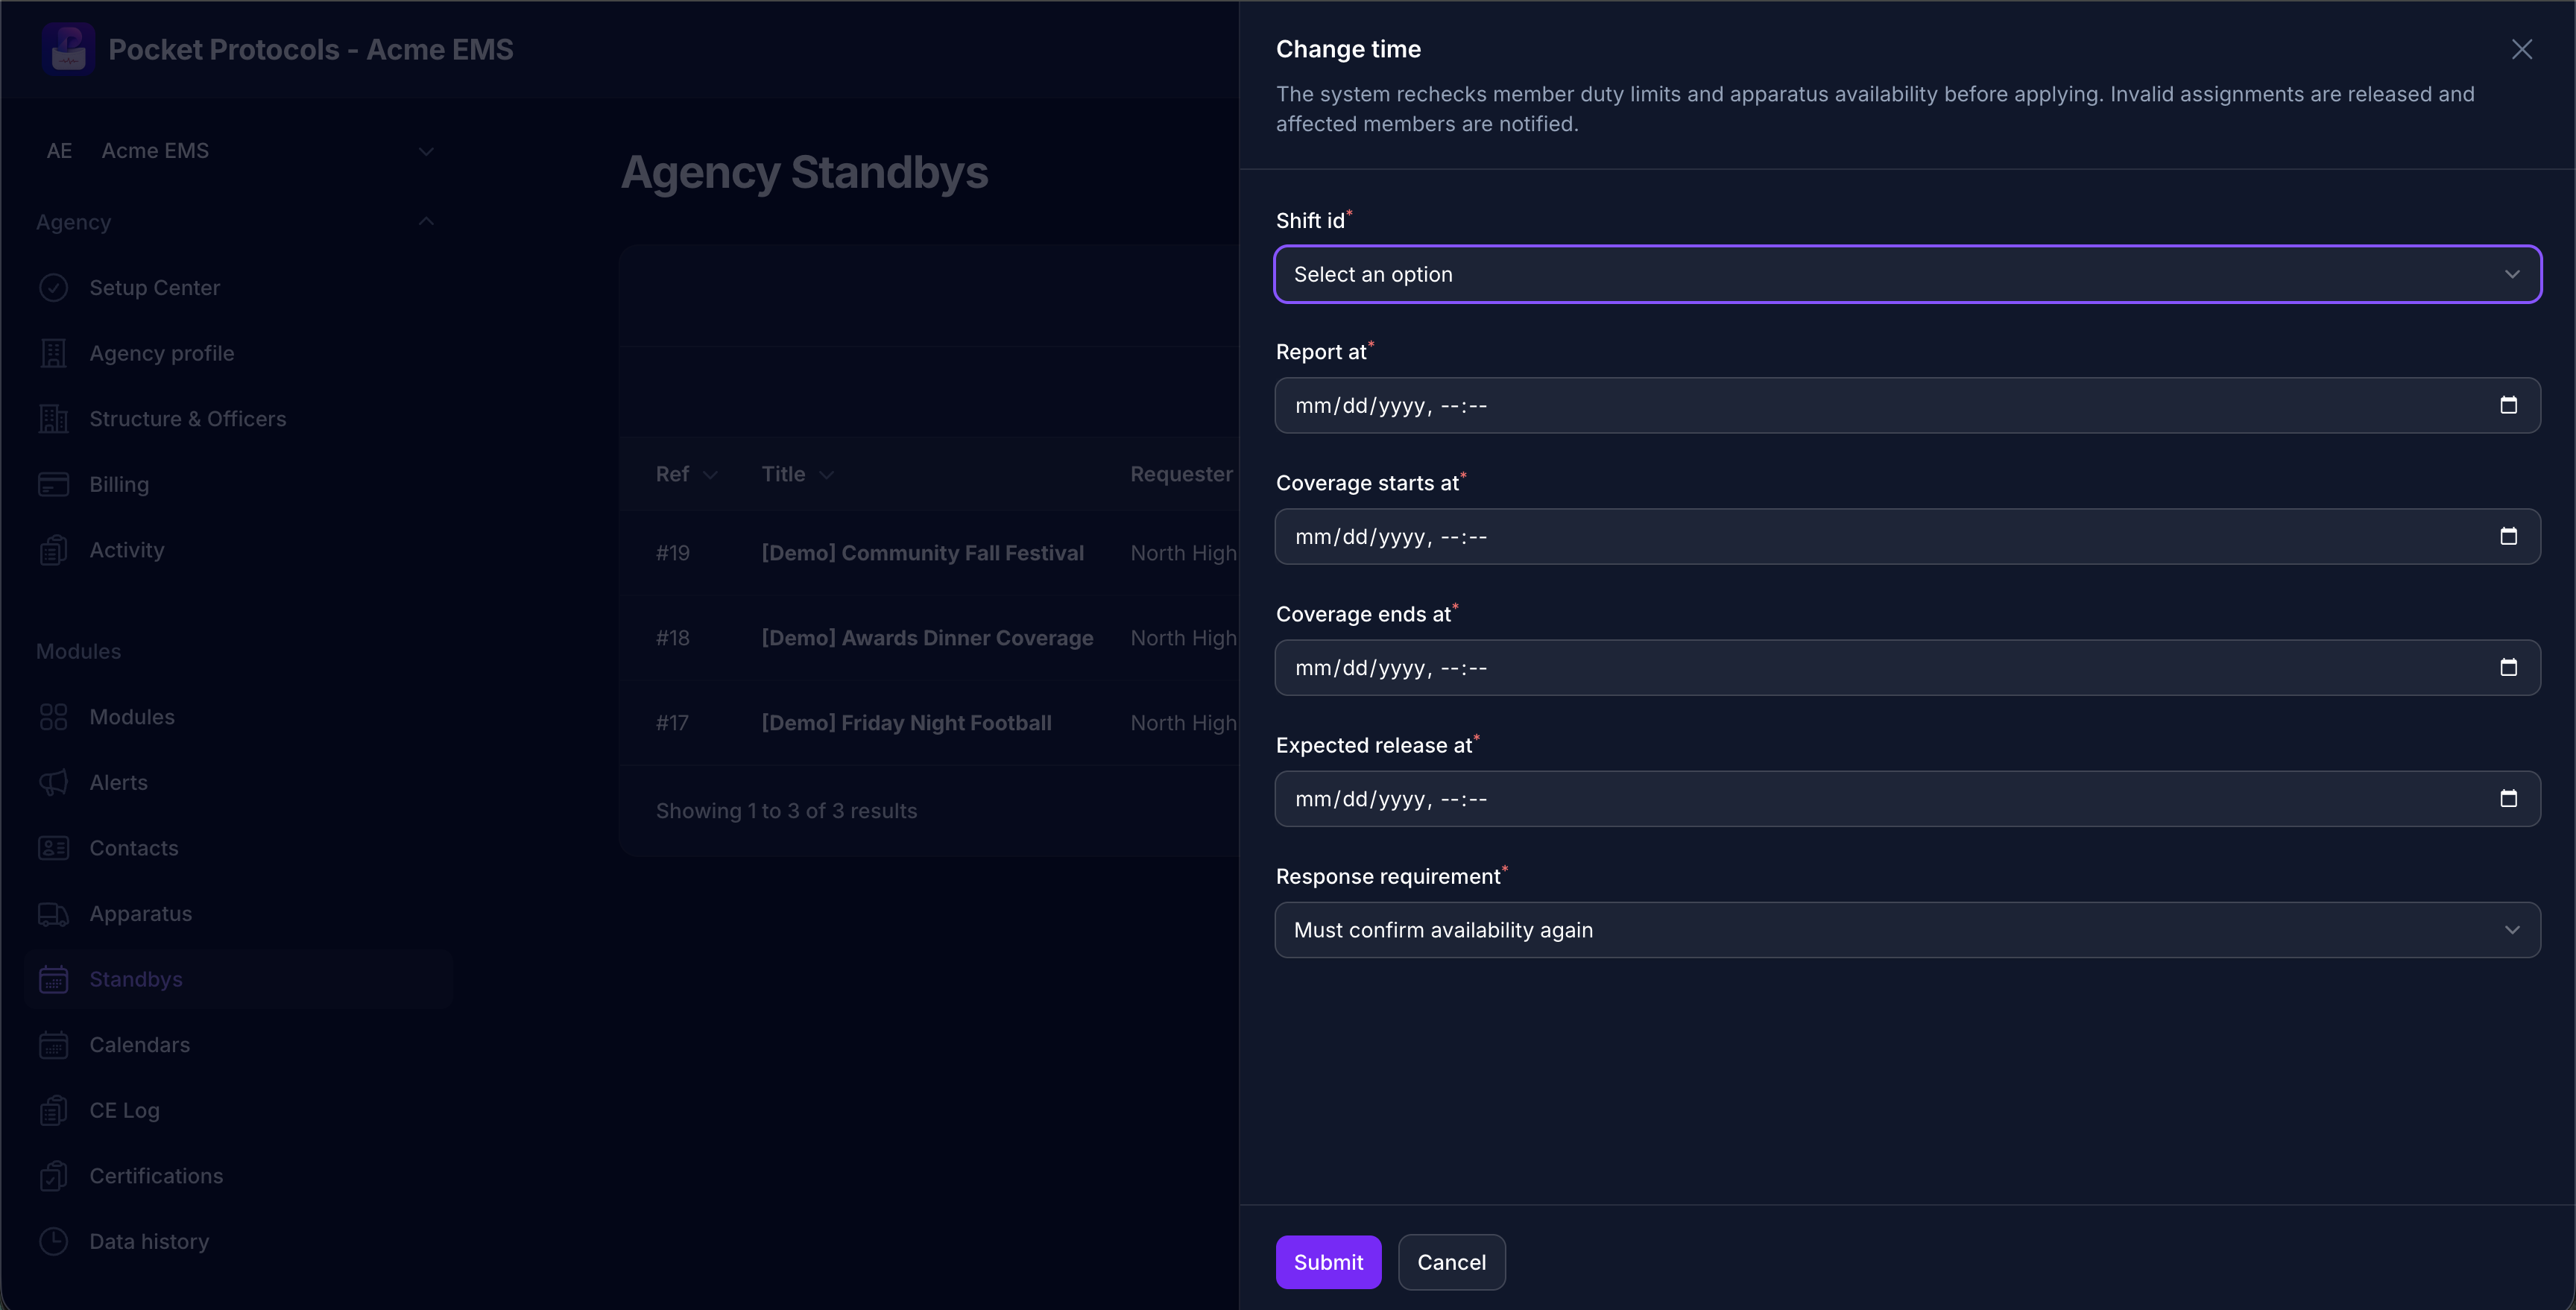Open the Response requirement dropdown
2576x1310 pixels.
pos(1907,930)
